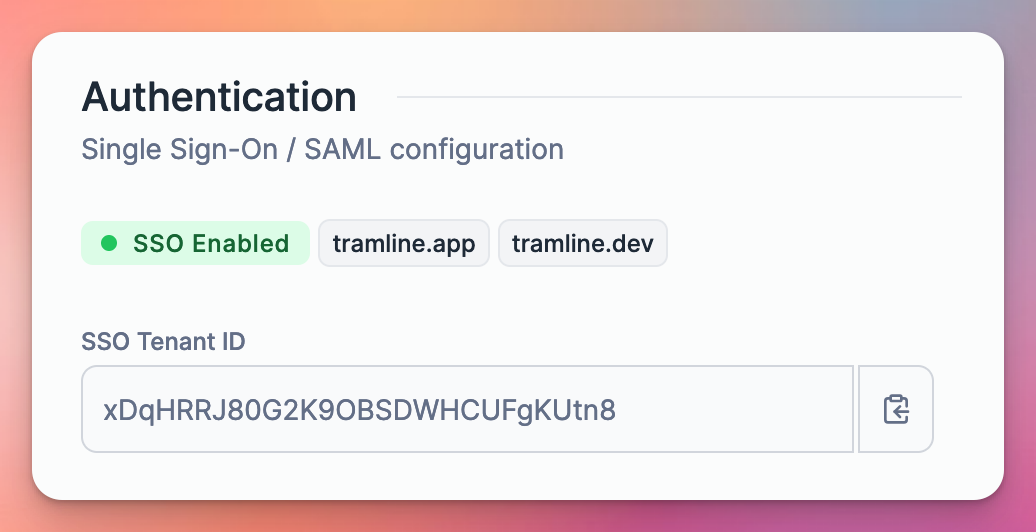The height and width of the screenshot is (532, 1036).
Task: Copy the SSO Tenant ID with clipboard icon
Action: tap(896, 409)
